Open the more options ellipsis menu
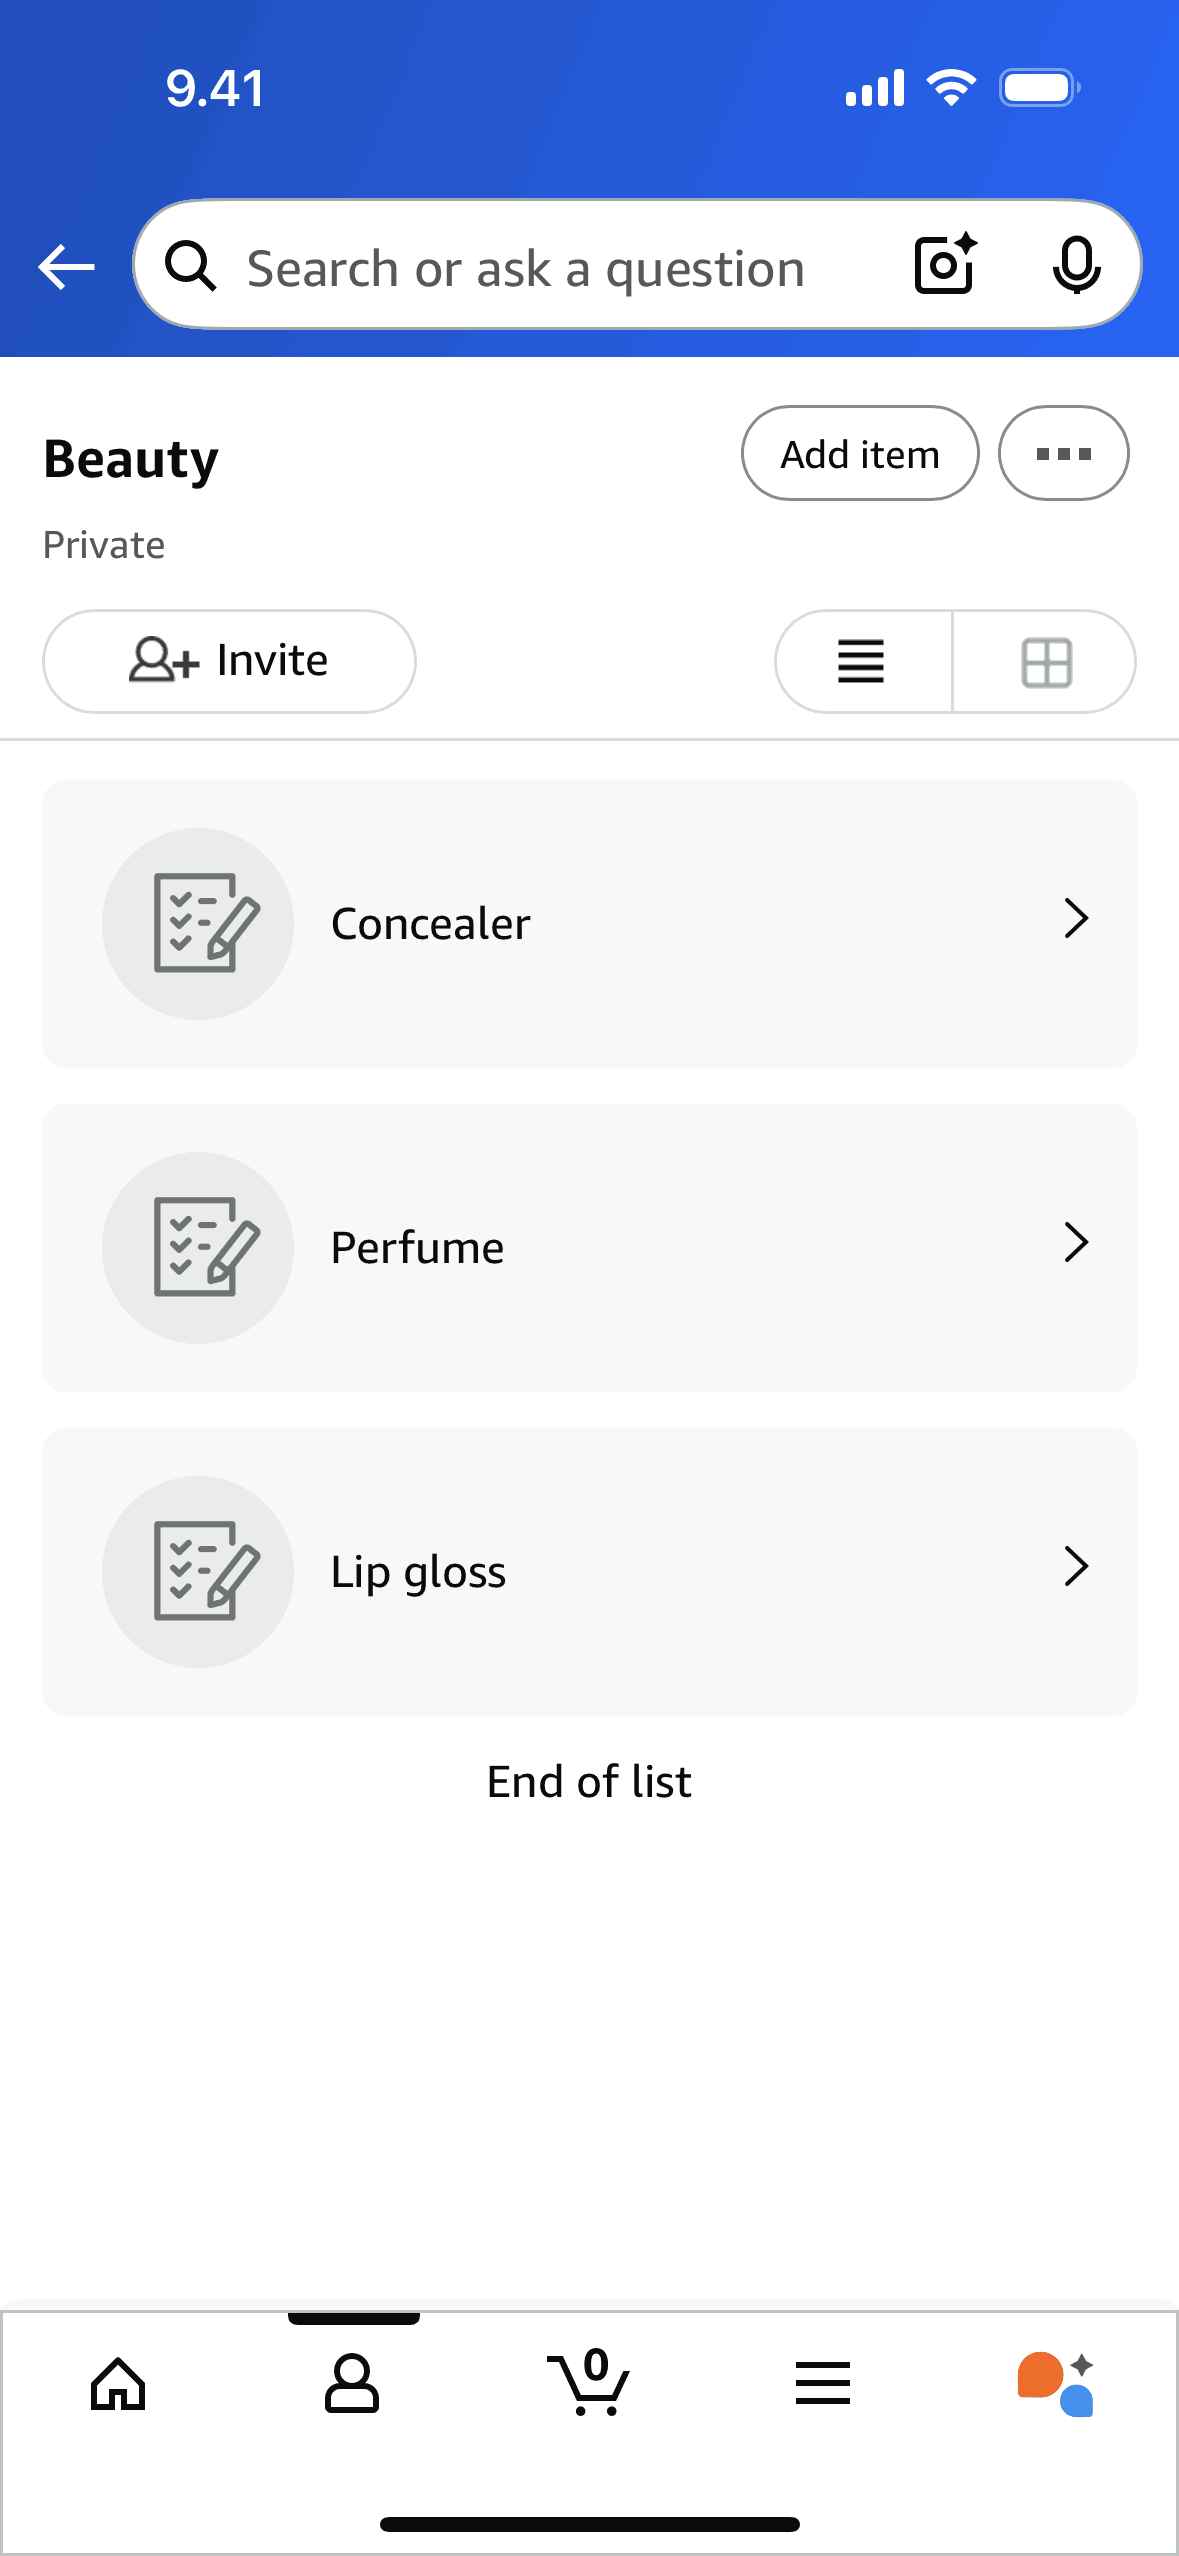The width and height of the screenshot is (1179, 2556). click(1063, 454)
